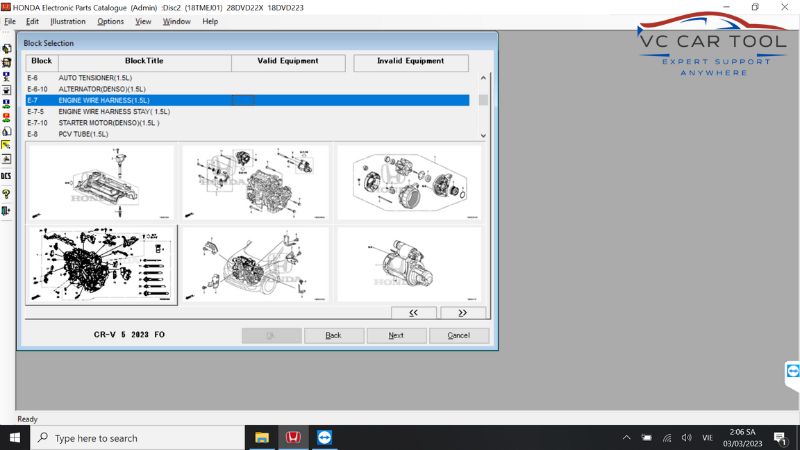
Task: Open the Illustration menu
Action: 68,21
